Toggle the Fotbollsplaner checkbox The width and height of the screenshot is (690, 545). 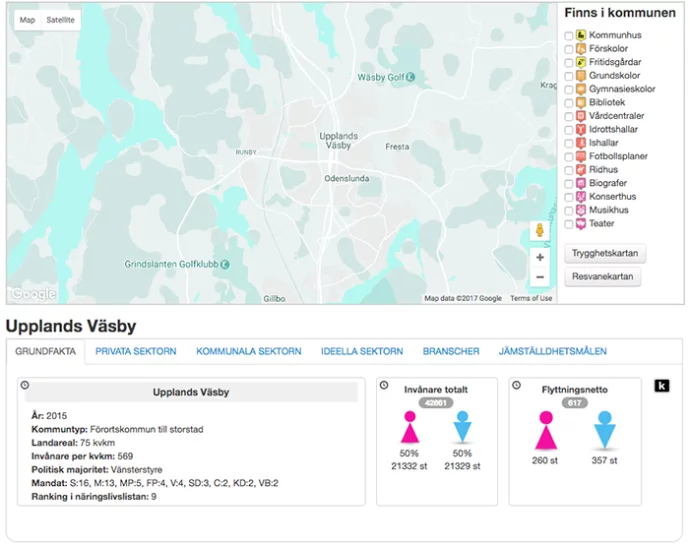[x=569, y=157]
